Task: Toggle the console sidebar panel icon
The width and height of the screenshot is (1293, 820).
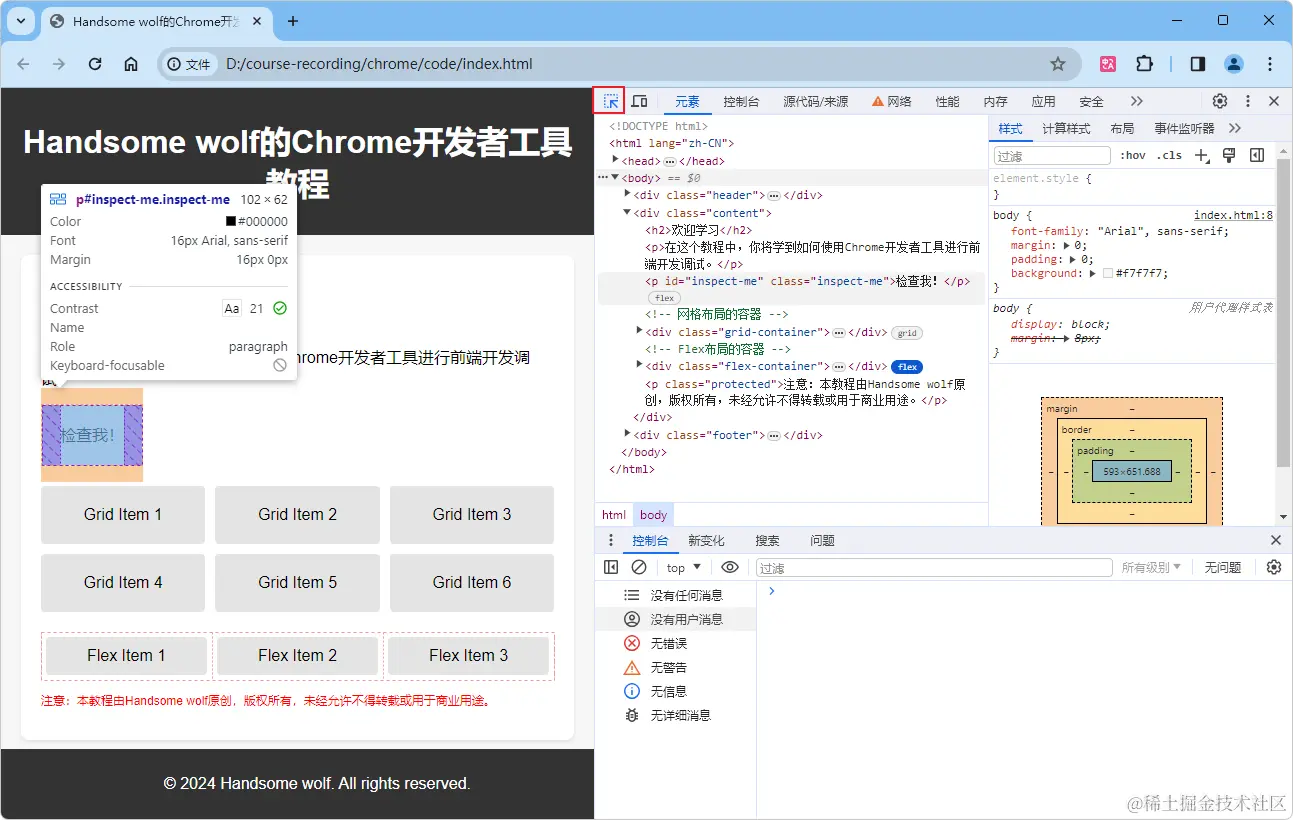Action: (611, 567)
